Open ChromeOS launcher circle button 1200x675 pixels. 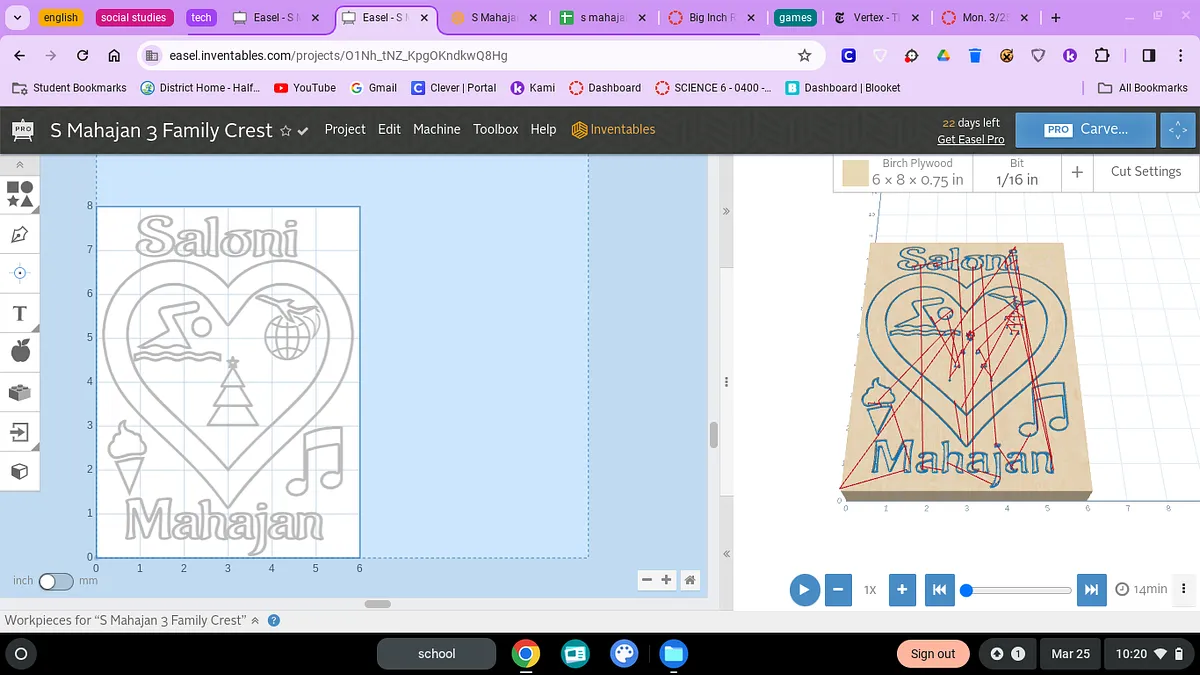click(20, 654)
